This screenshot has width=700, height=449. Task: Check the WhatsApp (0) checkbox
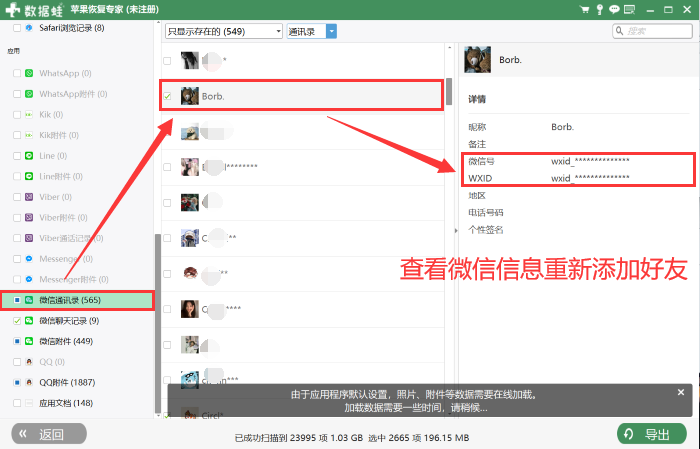point(17,73)
